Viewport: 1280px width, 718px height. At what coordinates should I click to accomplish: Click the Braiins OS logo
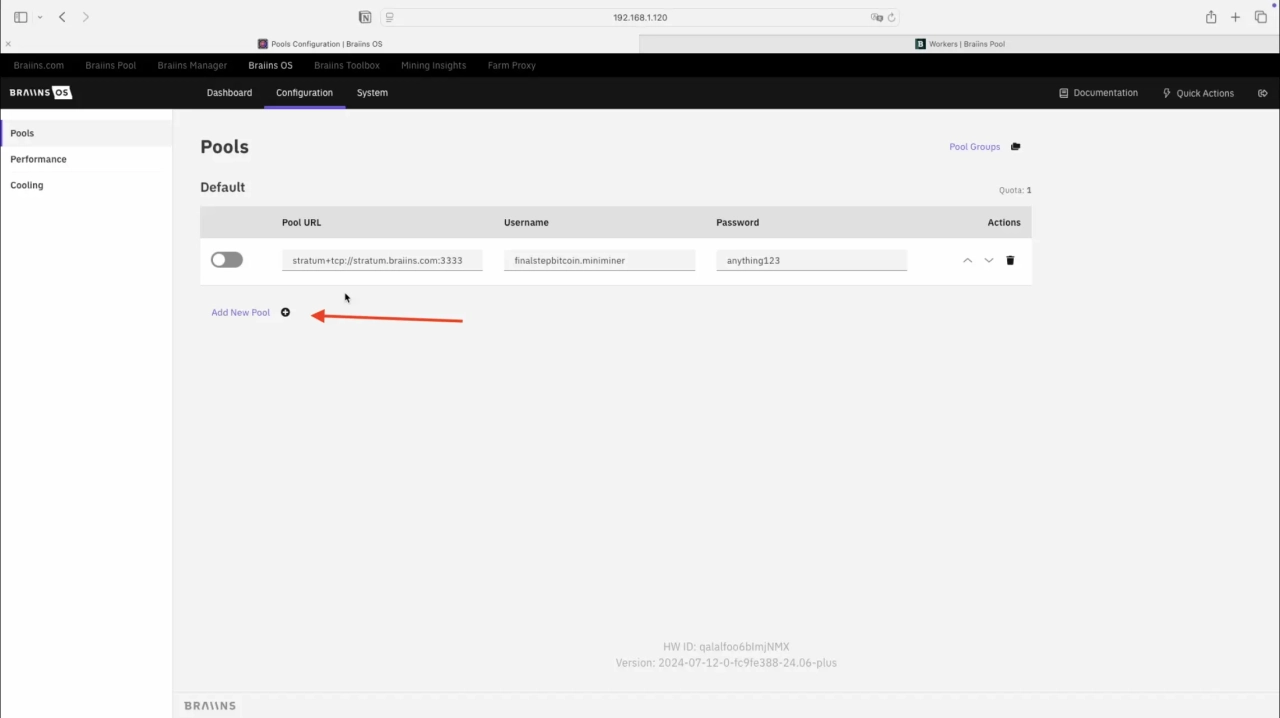click(x=41, y=93)
